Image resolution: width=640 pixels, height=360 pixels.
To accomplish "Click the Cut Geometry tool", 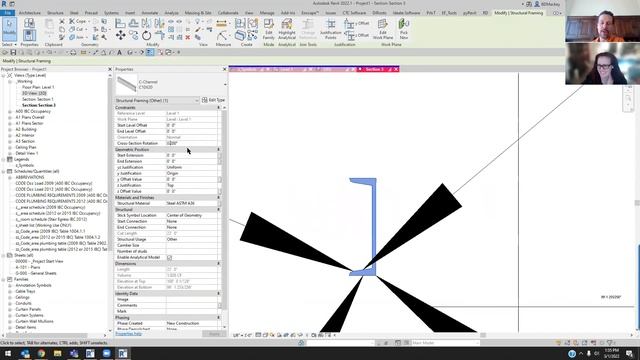I will tap(78, 29).
